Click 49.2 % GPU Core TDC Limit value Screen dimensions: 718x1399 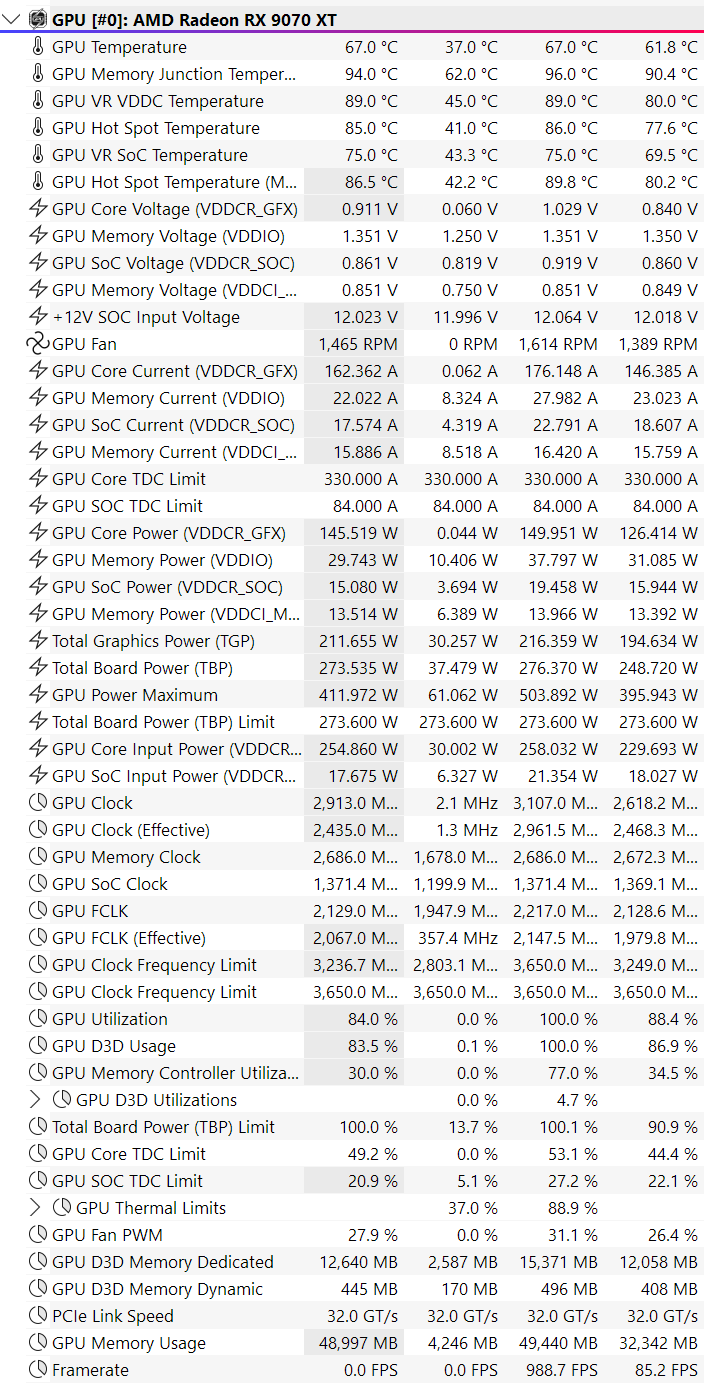pos(373,1154)
